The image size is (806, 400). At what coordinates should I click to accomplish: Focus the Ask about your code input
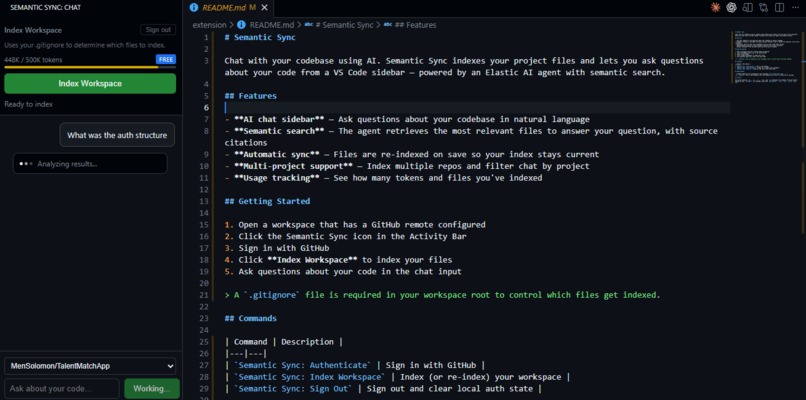click(x=62, y=389)
